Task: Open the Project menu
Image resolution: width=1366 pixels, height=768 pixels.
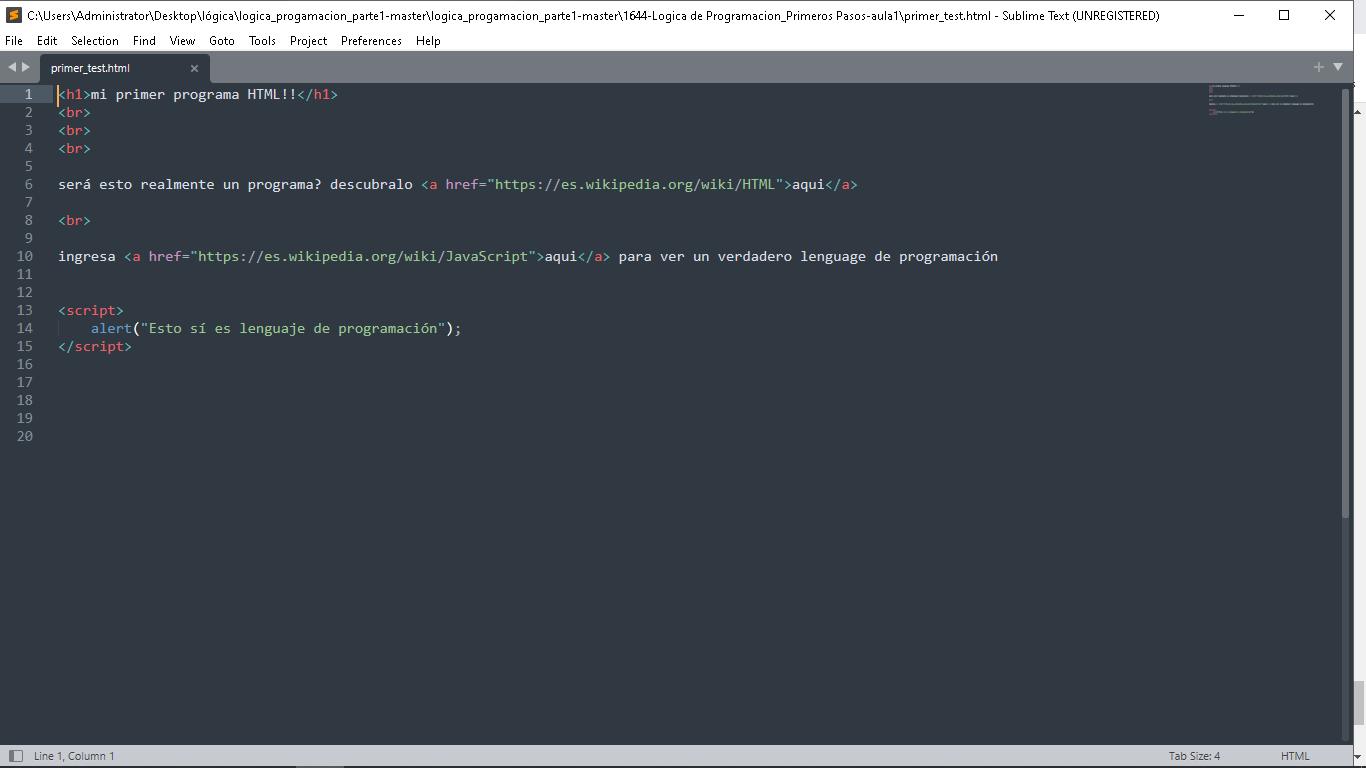Action: (309, 41)
